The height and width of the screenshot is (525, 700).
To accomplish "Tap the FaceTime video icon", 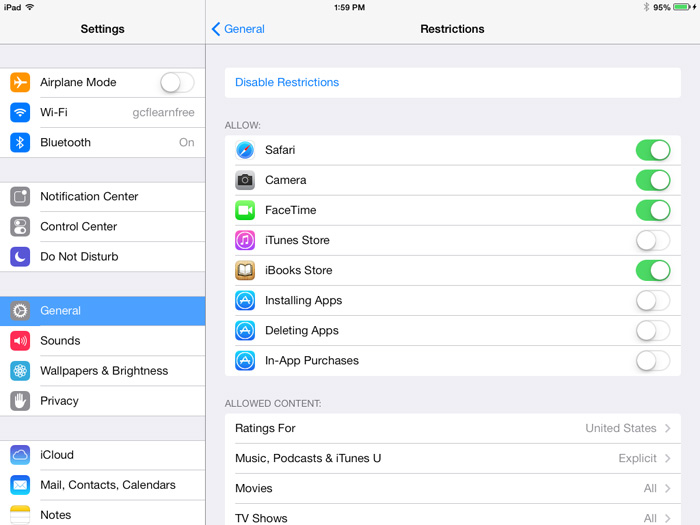I will click(x=245, y=210).
